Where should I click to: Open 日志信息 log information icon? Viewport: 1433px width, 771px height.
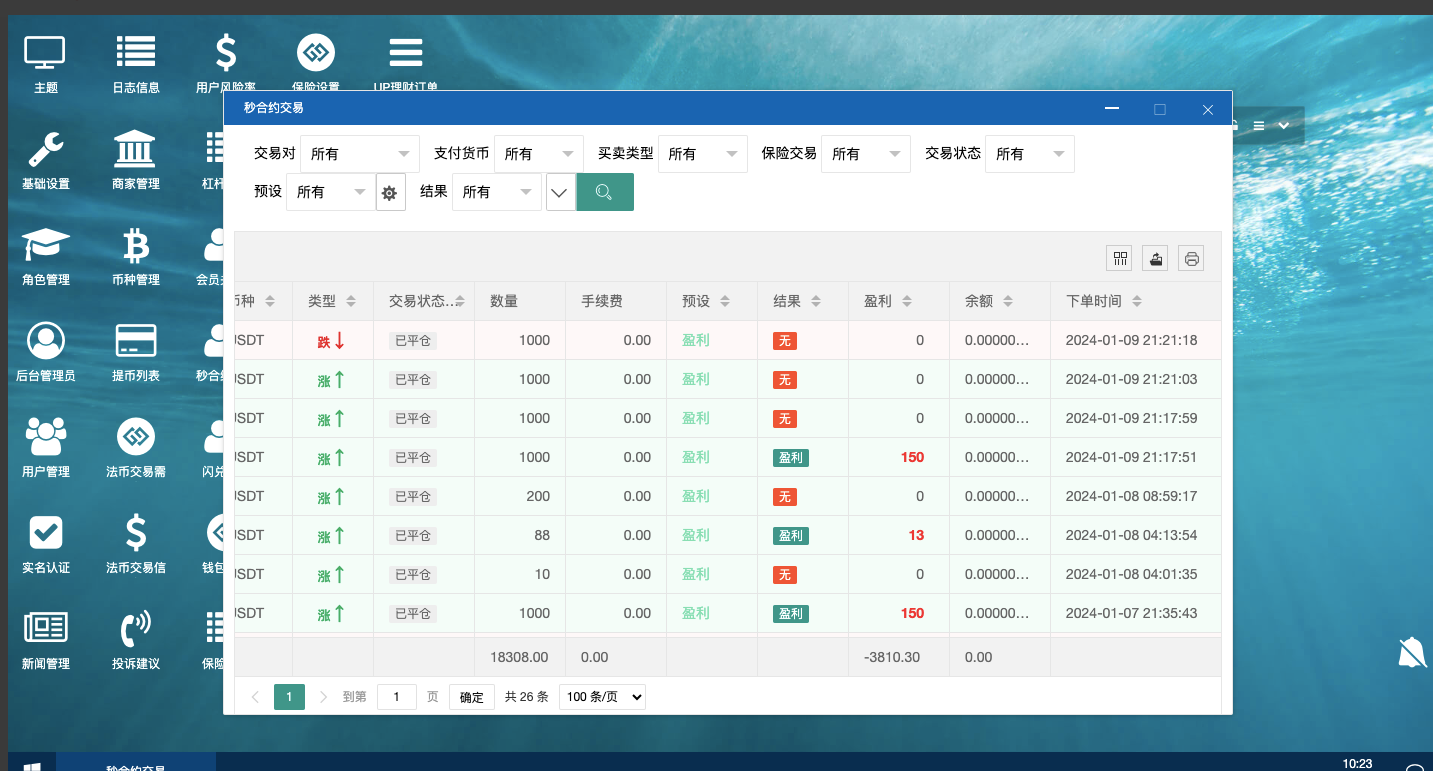click(136, 58)
